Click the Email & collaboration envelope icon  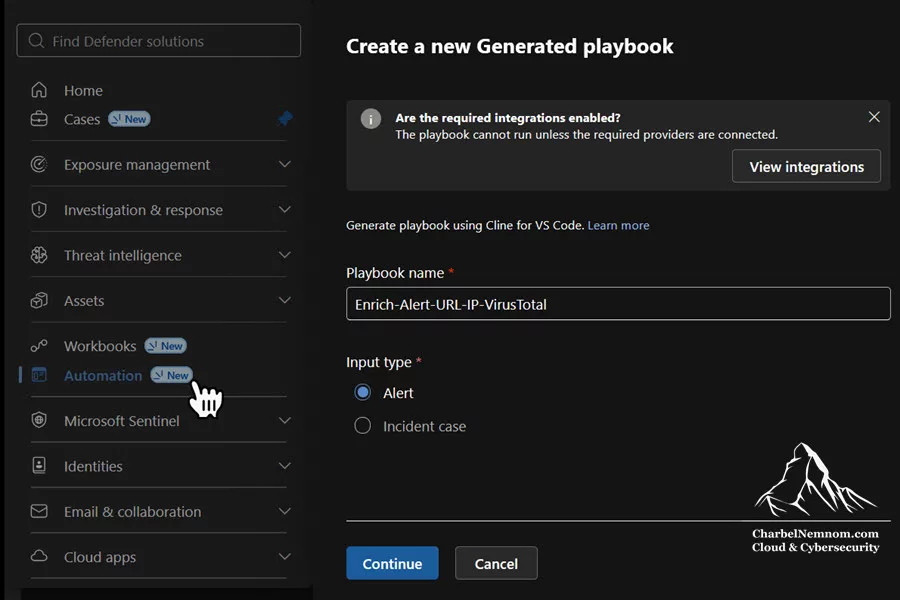click(39, 511)
